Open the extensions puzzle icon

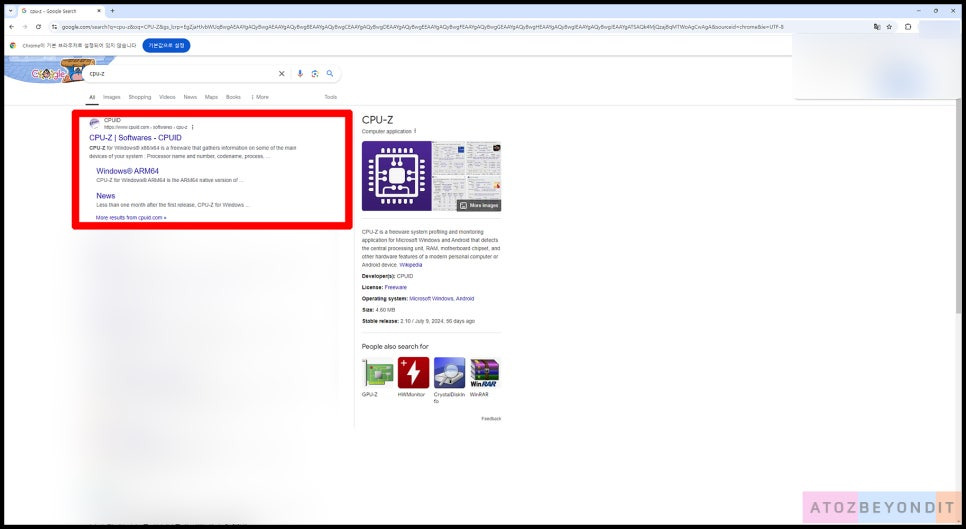(x=907, y=27)
